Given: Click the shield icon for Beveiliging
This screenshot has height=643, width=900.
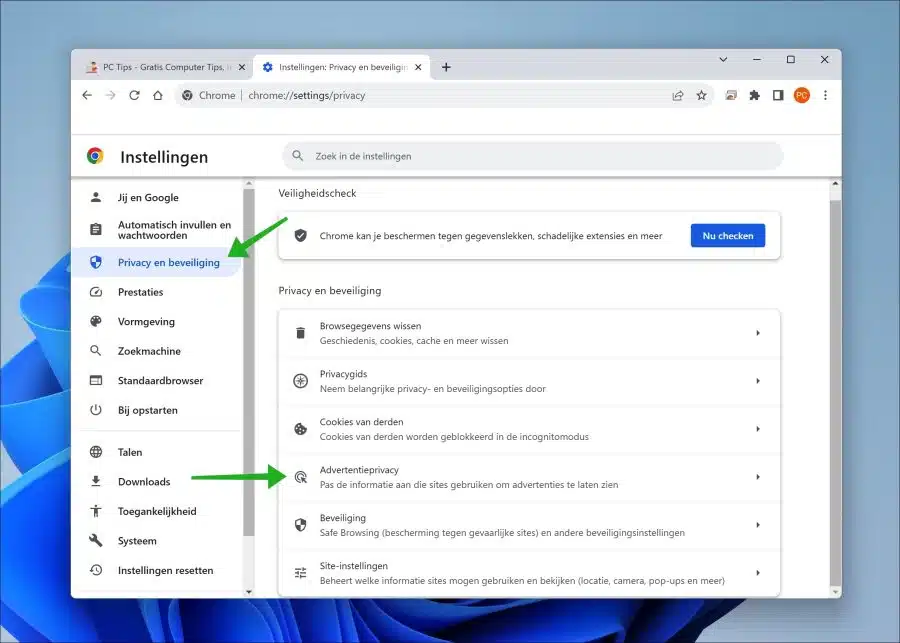Looking at the screenshot, I should (301, 525).
